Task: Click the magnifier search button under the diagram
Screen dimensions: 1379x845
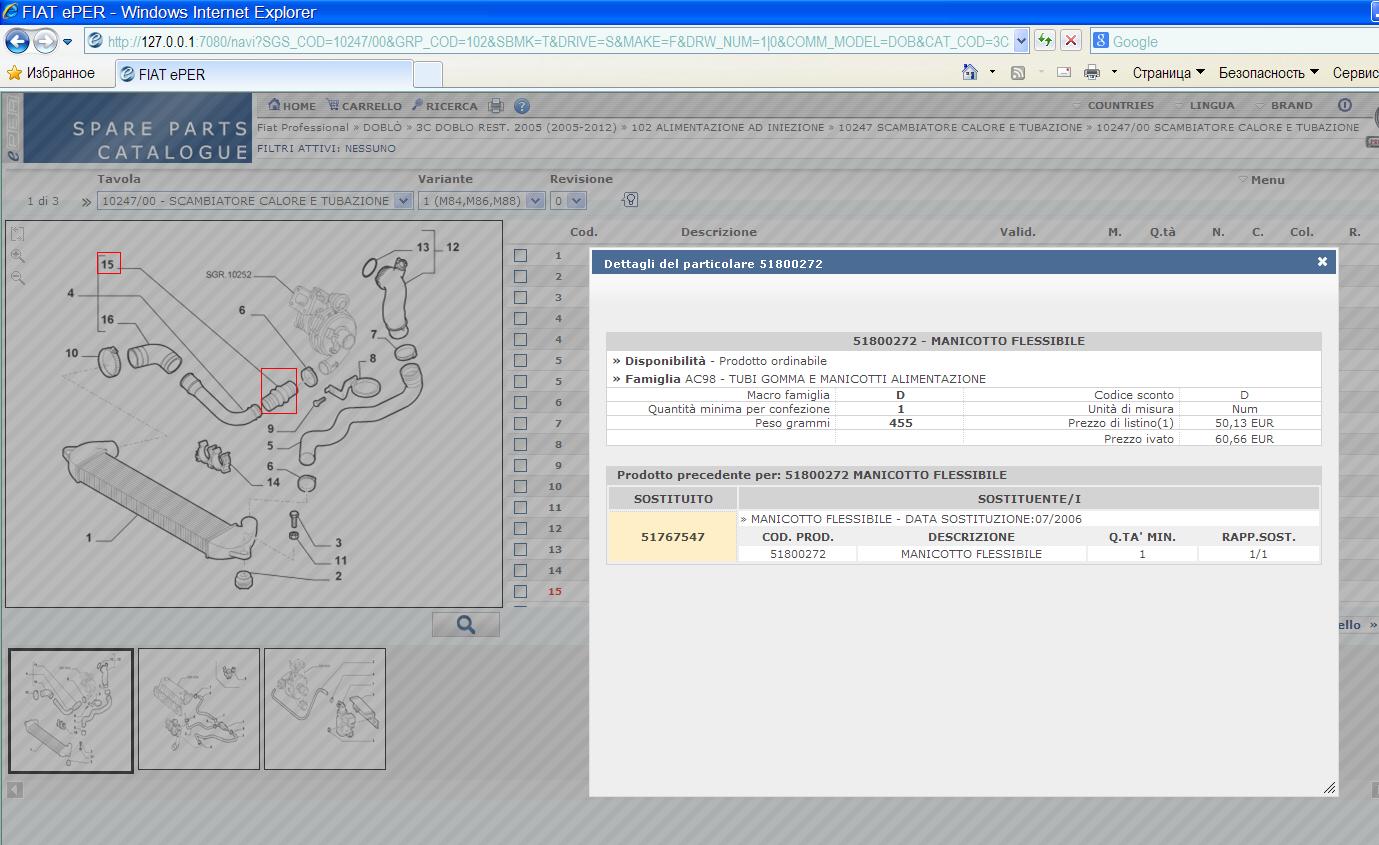Action: click(x=465, y=625)
